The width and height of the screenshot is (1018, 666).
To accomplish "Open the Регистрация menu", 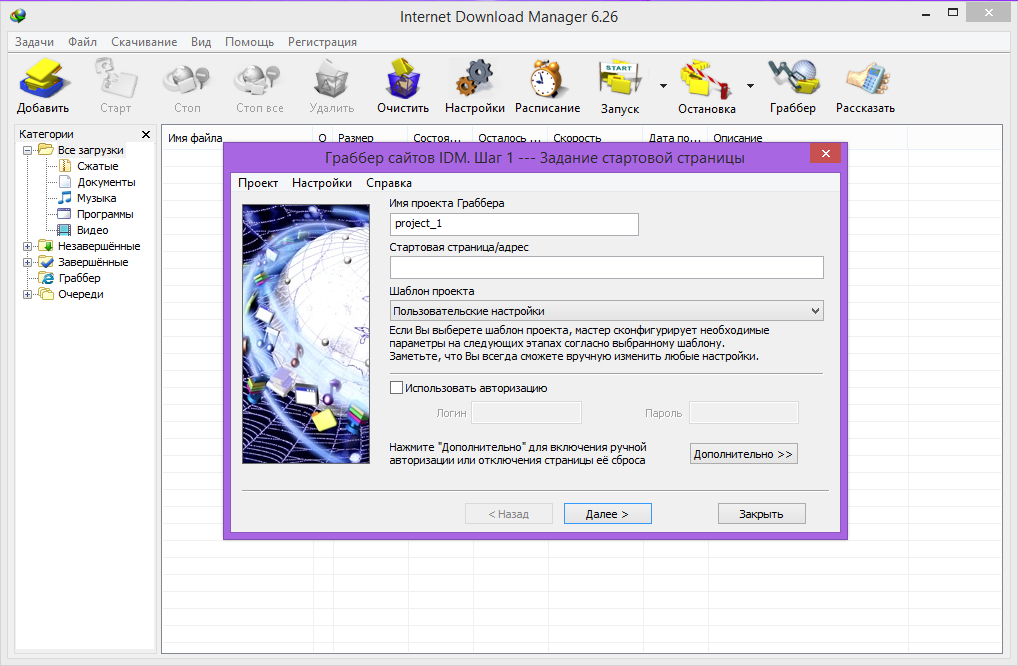I will 323,42.
